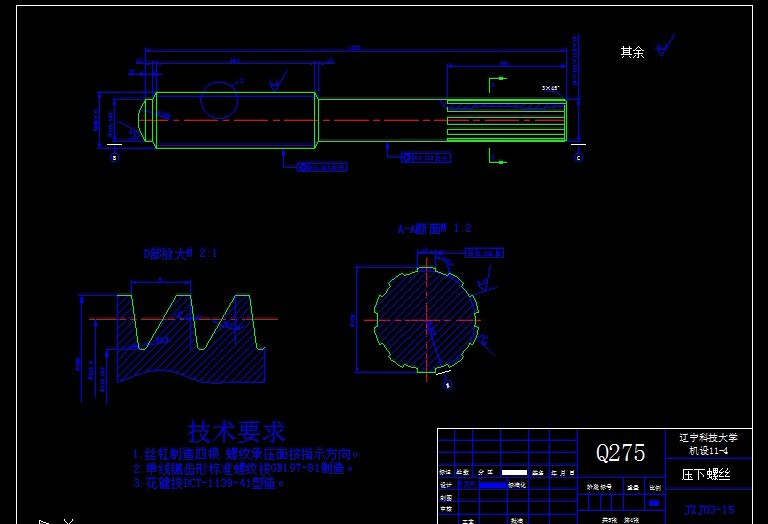The image size is (768, 524).
Task: Click '机设11-4' class text
Action: pos(708,451)
